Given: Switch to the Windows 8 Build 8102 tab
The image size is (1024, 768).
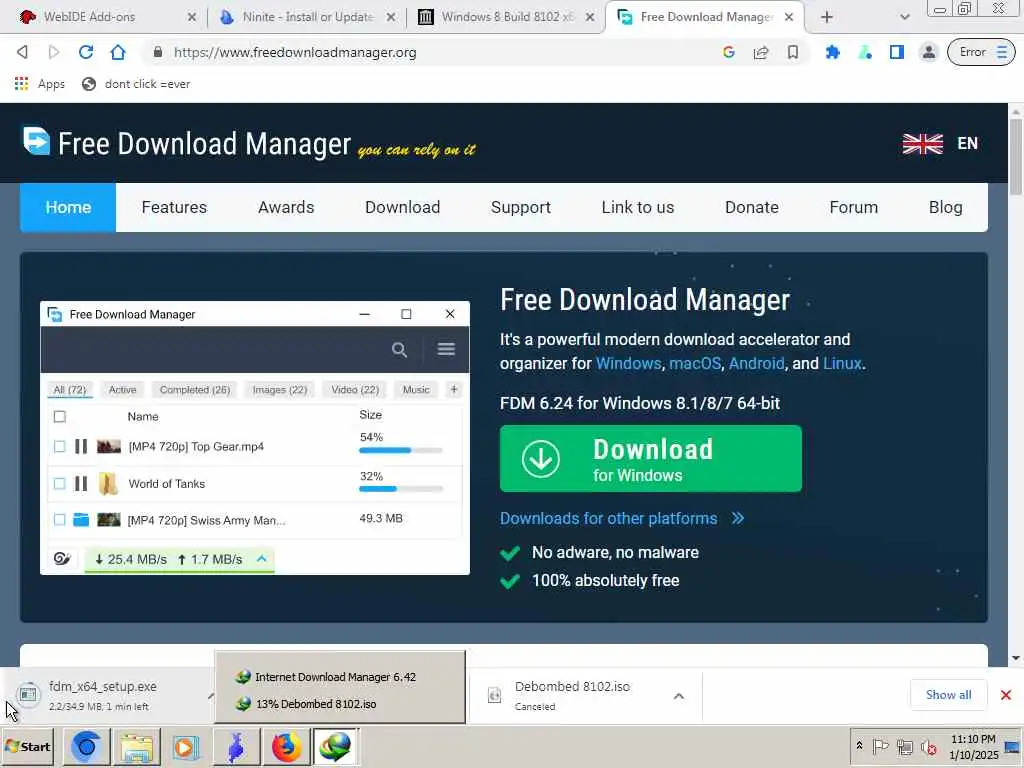Looking at the screenshot, I should [506, 17].
